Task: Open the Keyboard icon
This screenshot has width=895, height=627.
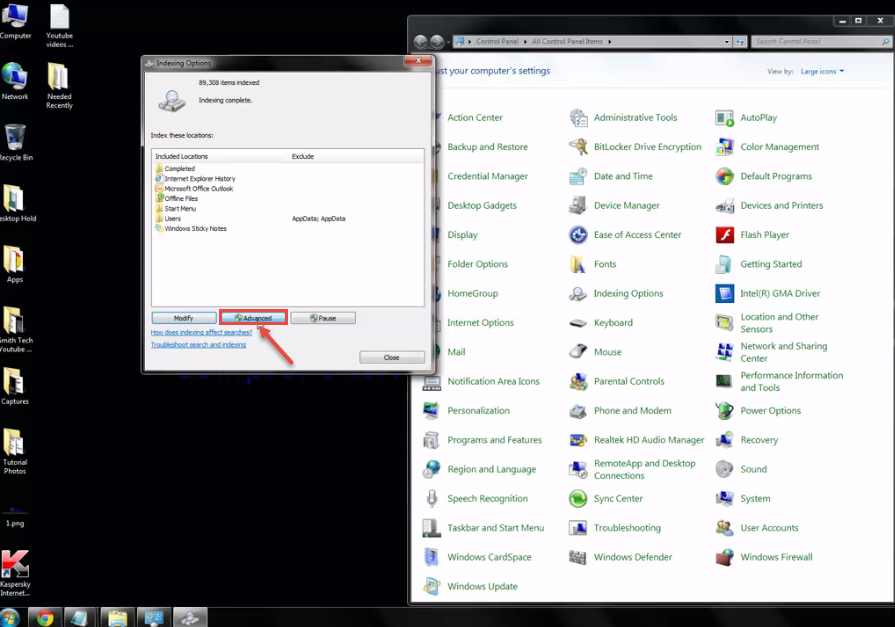Action: coord(578,323)
